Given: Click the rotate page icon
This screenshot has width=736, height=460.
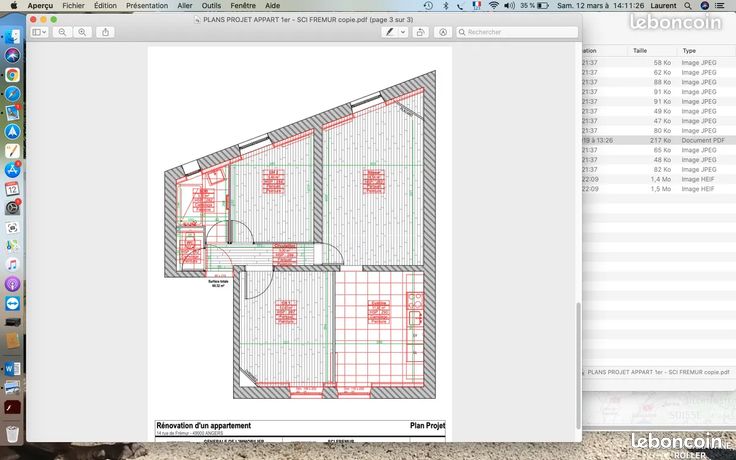Looking at the screenshot, I should (x=420, y=32).
